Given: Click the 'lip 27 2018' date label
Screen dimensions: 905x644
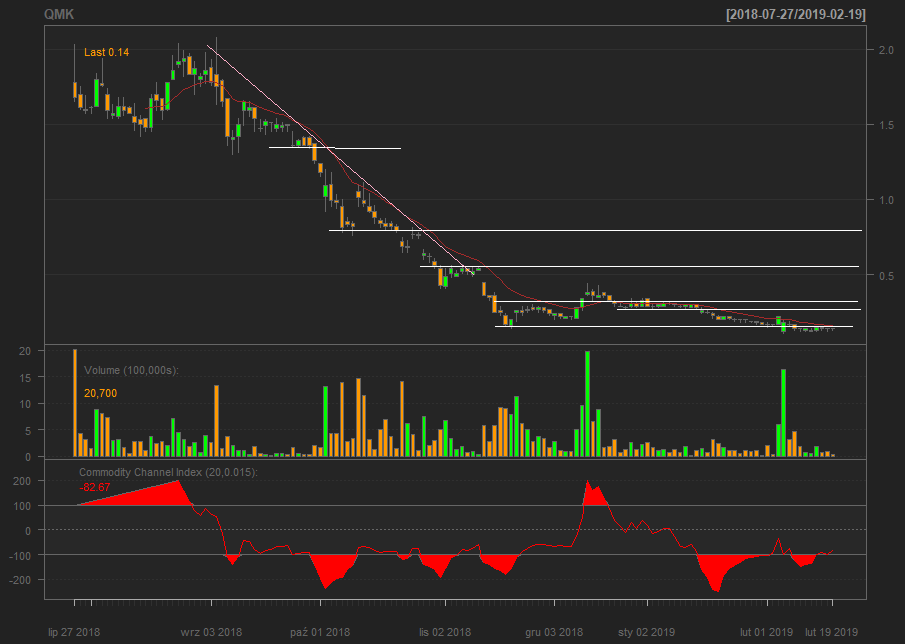Looking at the screenshot, I should [74, 632].
